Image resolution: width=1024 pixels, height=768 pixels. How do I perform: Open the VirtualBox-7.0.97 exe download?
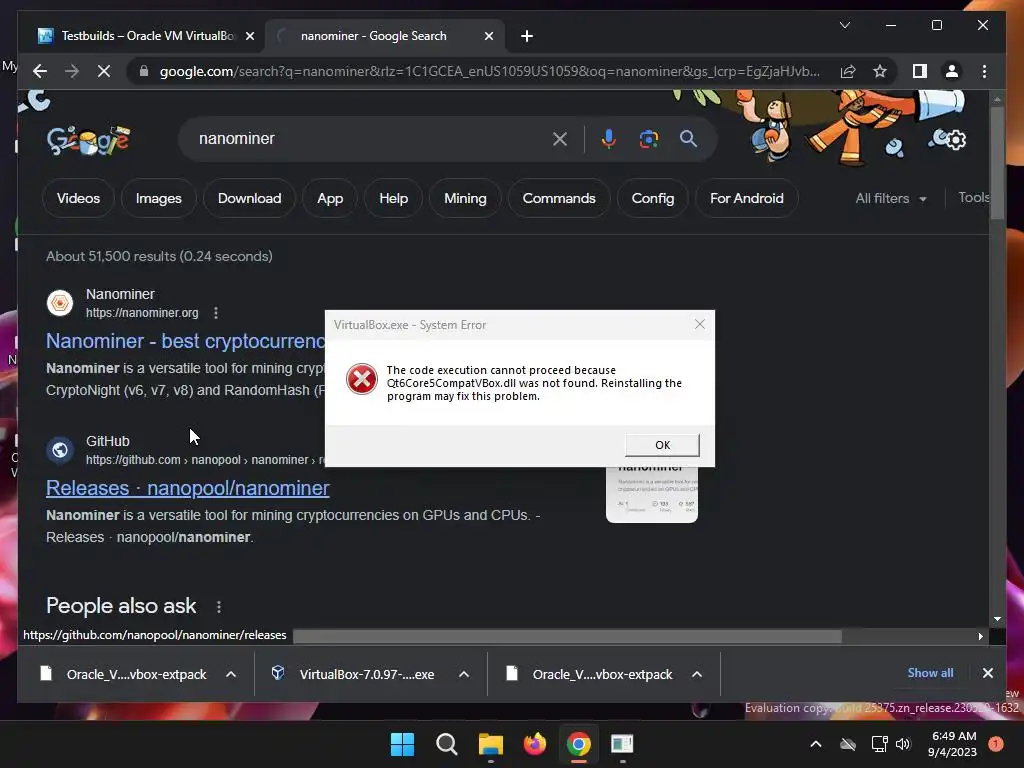366,675
